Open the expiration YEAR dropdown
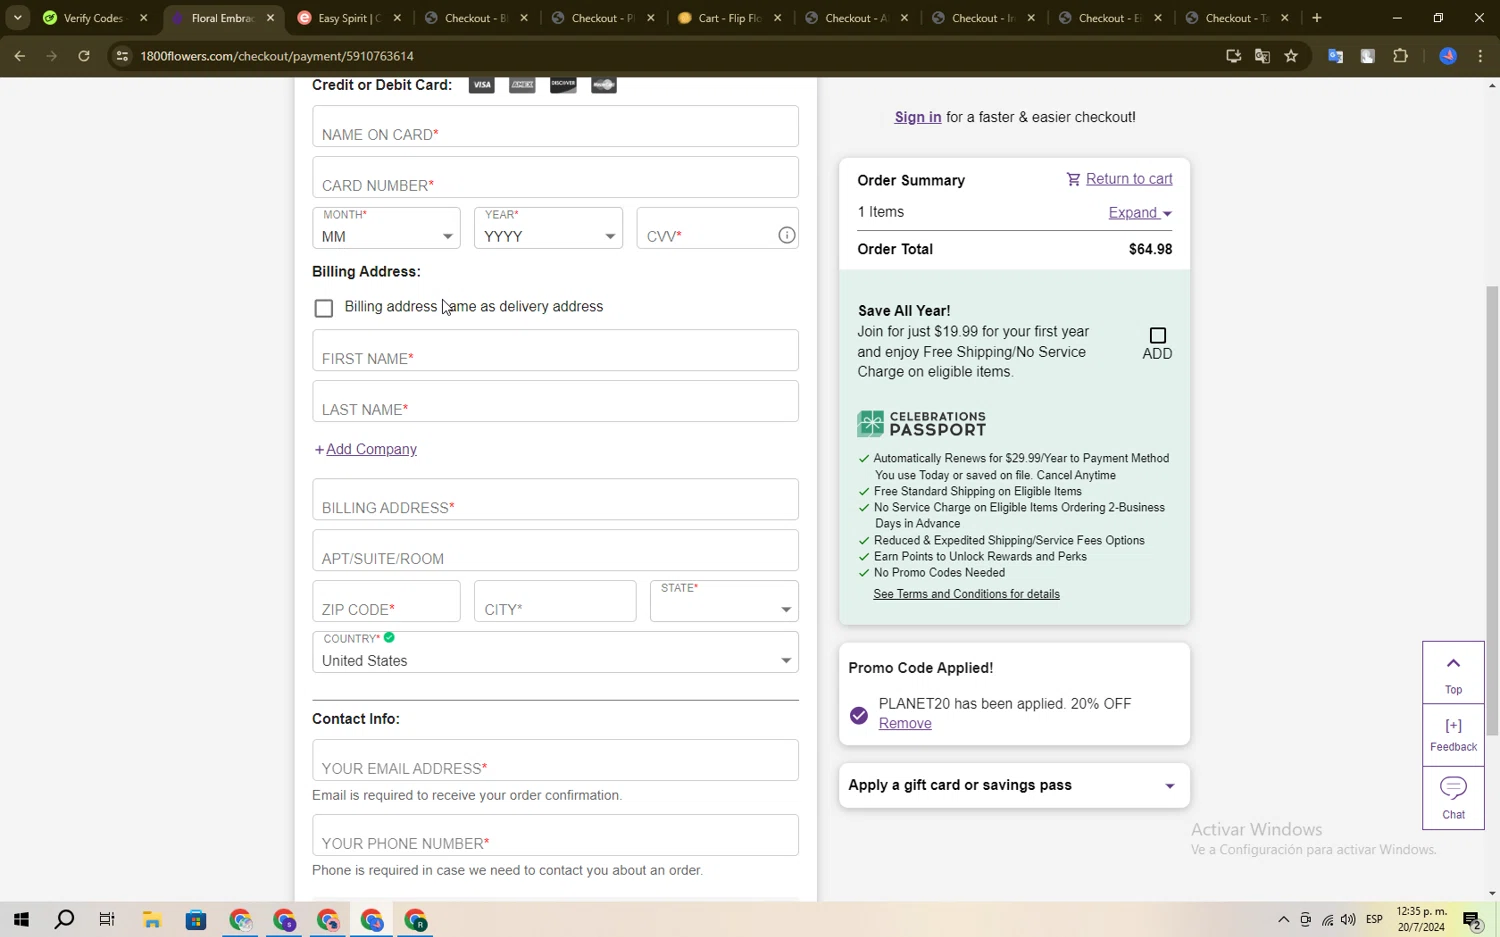Screen dimensions: 1500x937 coord(548,228)
